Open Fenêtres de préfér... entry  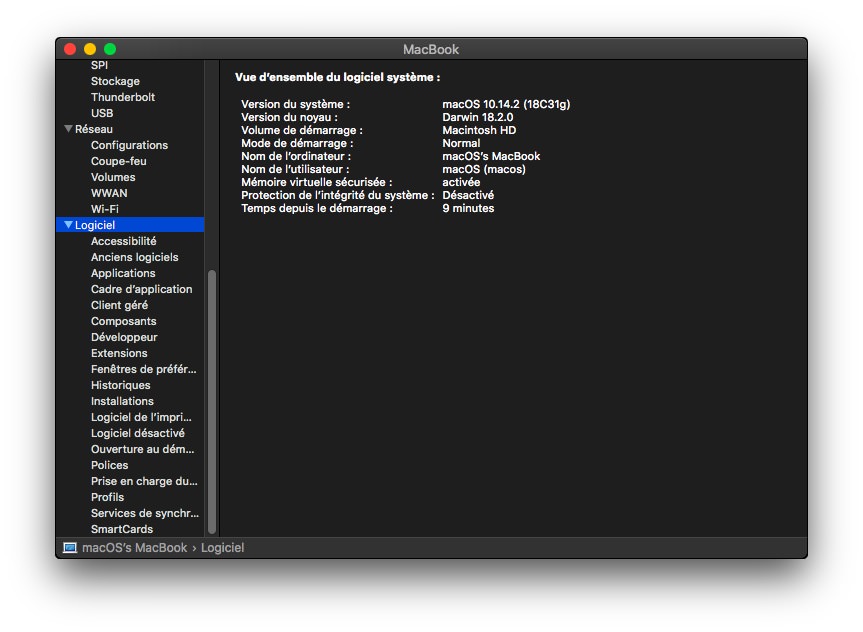(x=143, y=368)
